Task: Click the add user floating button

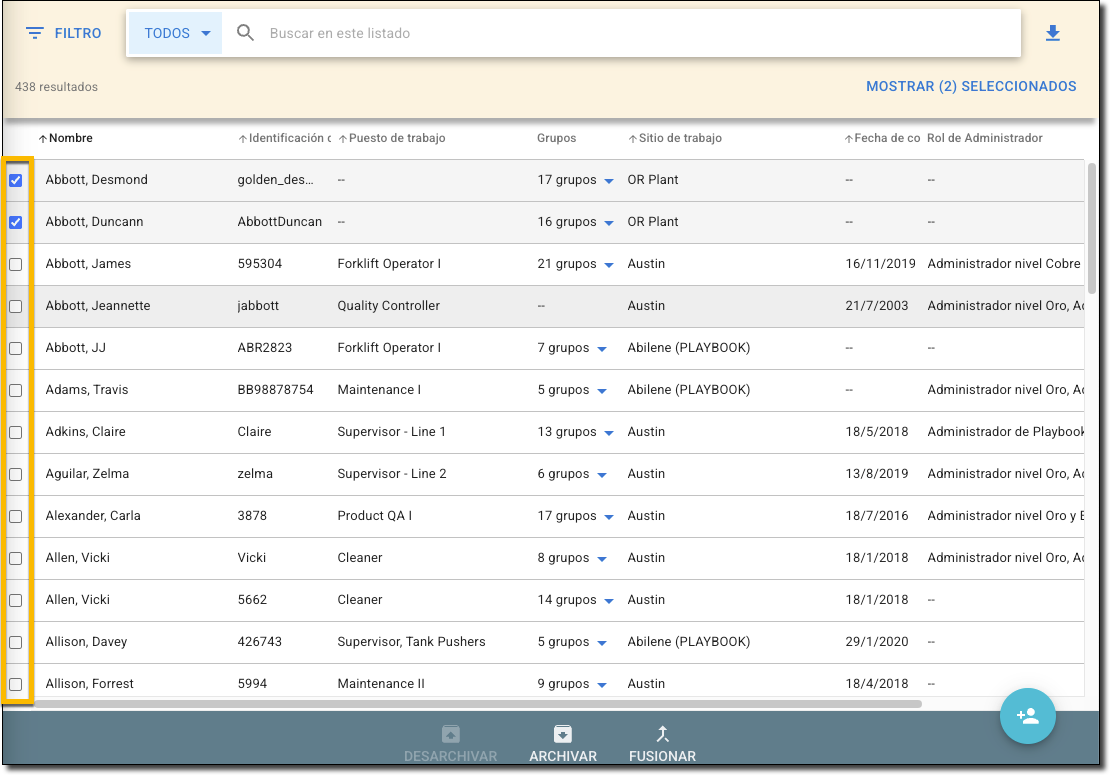Action: pyautogui.click(x=1027, y=716)
